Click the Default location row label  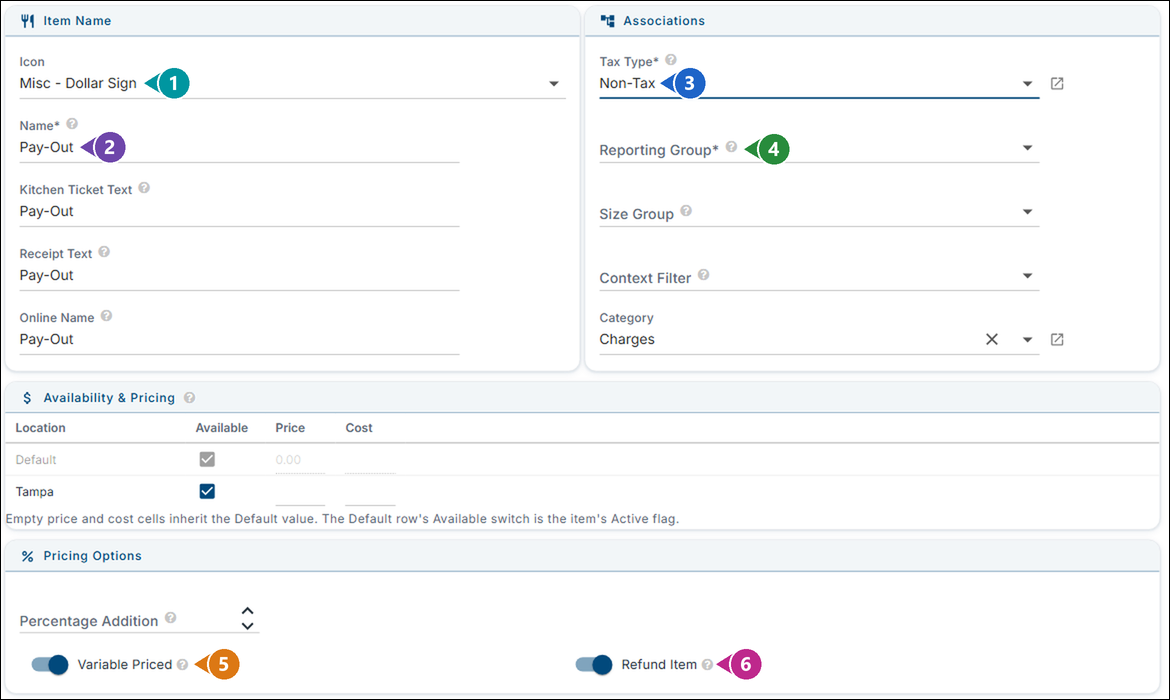36,460
